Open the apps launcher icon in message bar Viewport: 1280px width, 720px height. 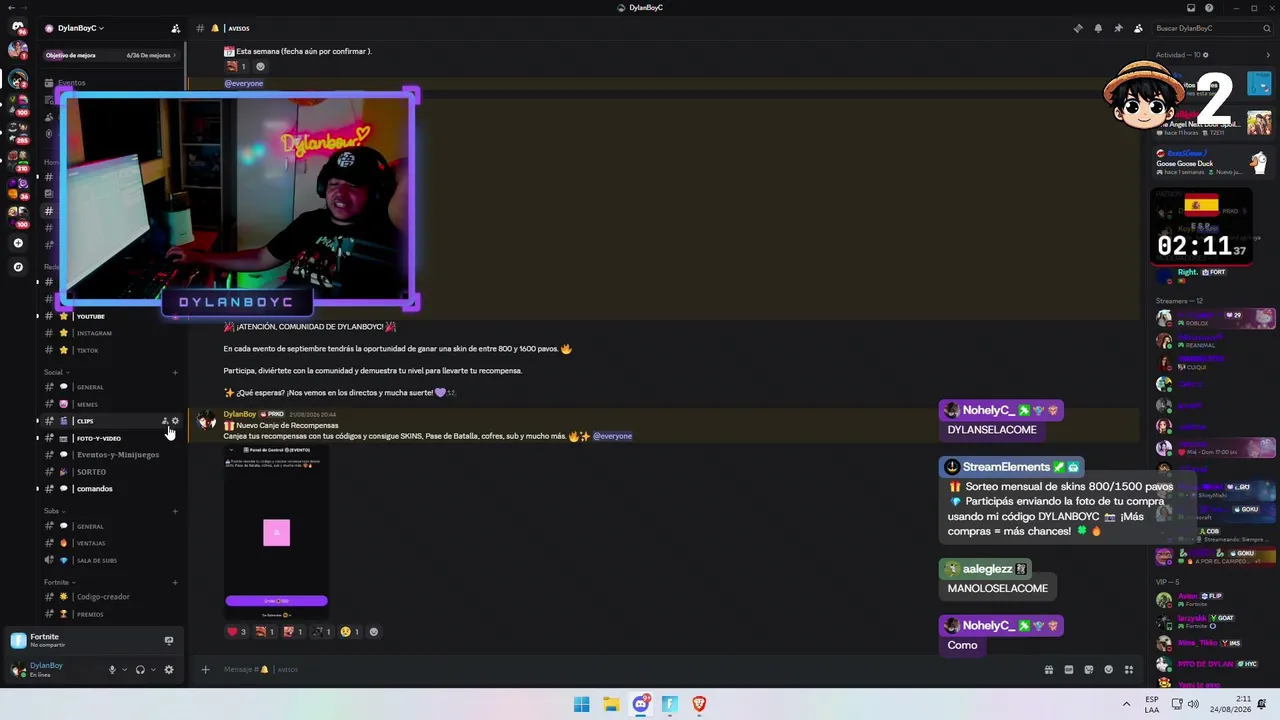pyautogui.click(x=1129, y=670)
